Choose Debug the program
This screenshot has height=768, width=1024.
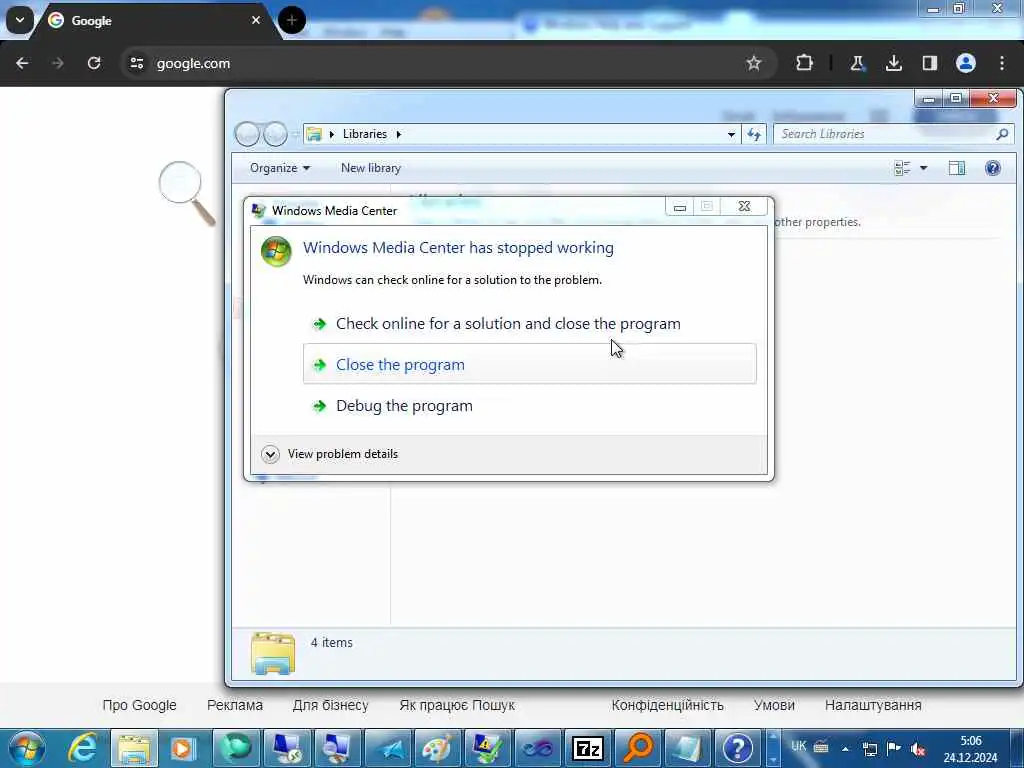click(404, 406)
